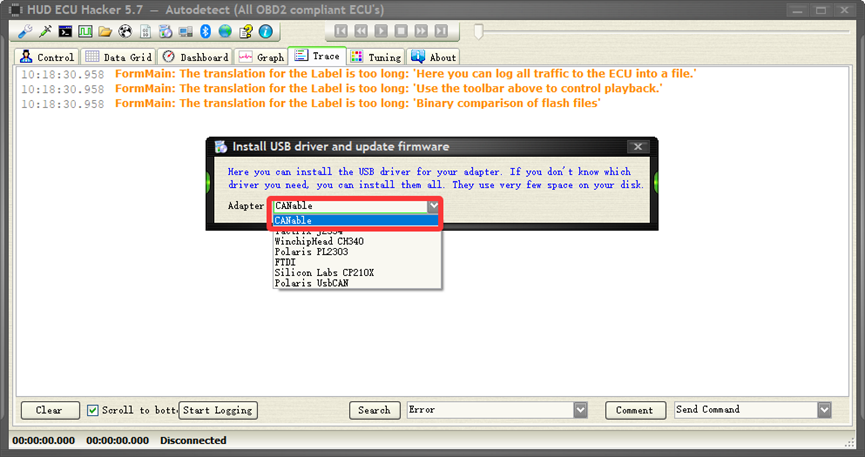
Task: Expand the Send Command dropdown arrow
Action: coord(824,410)
